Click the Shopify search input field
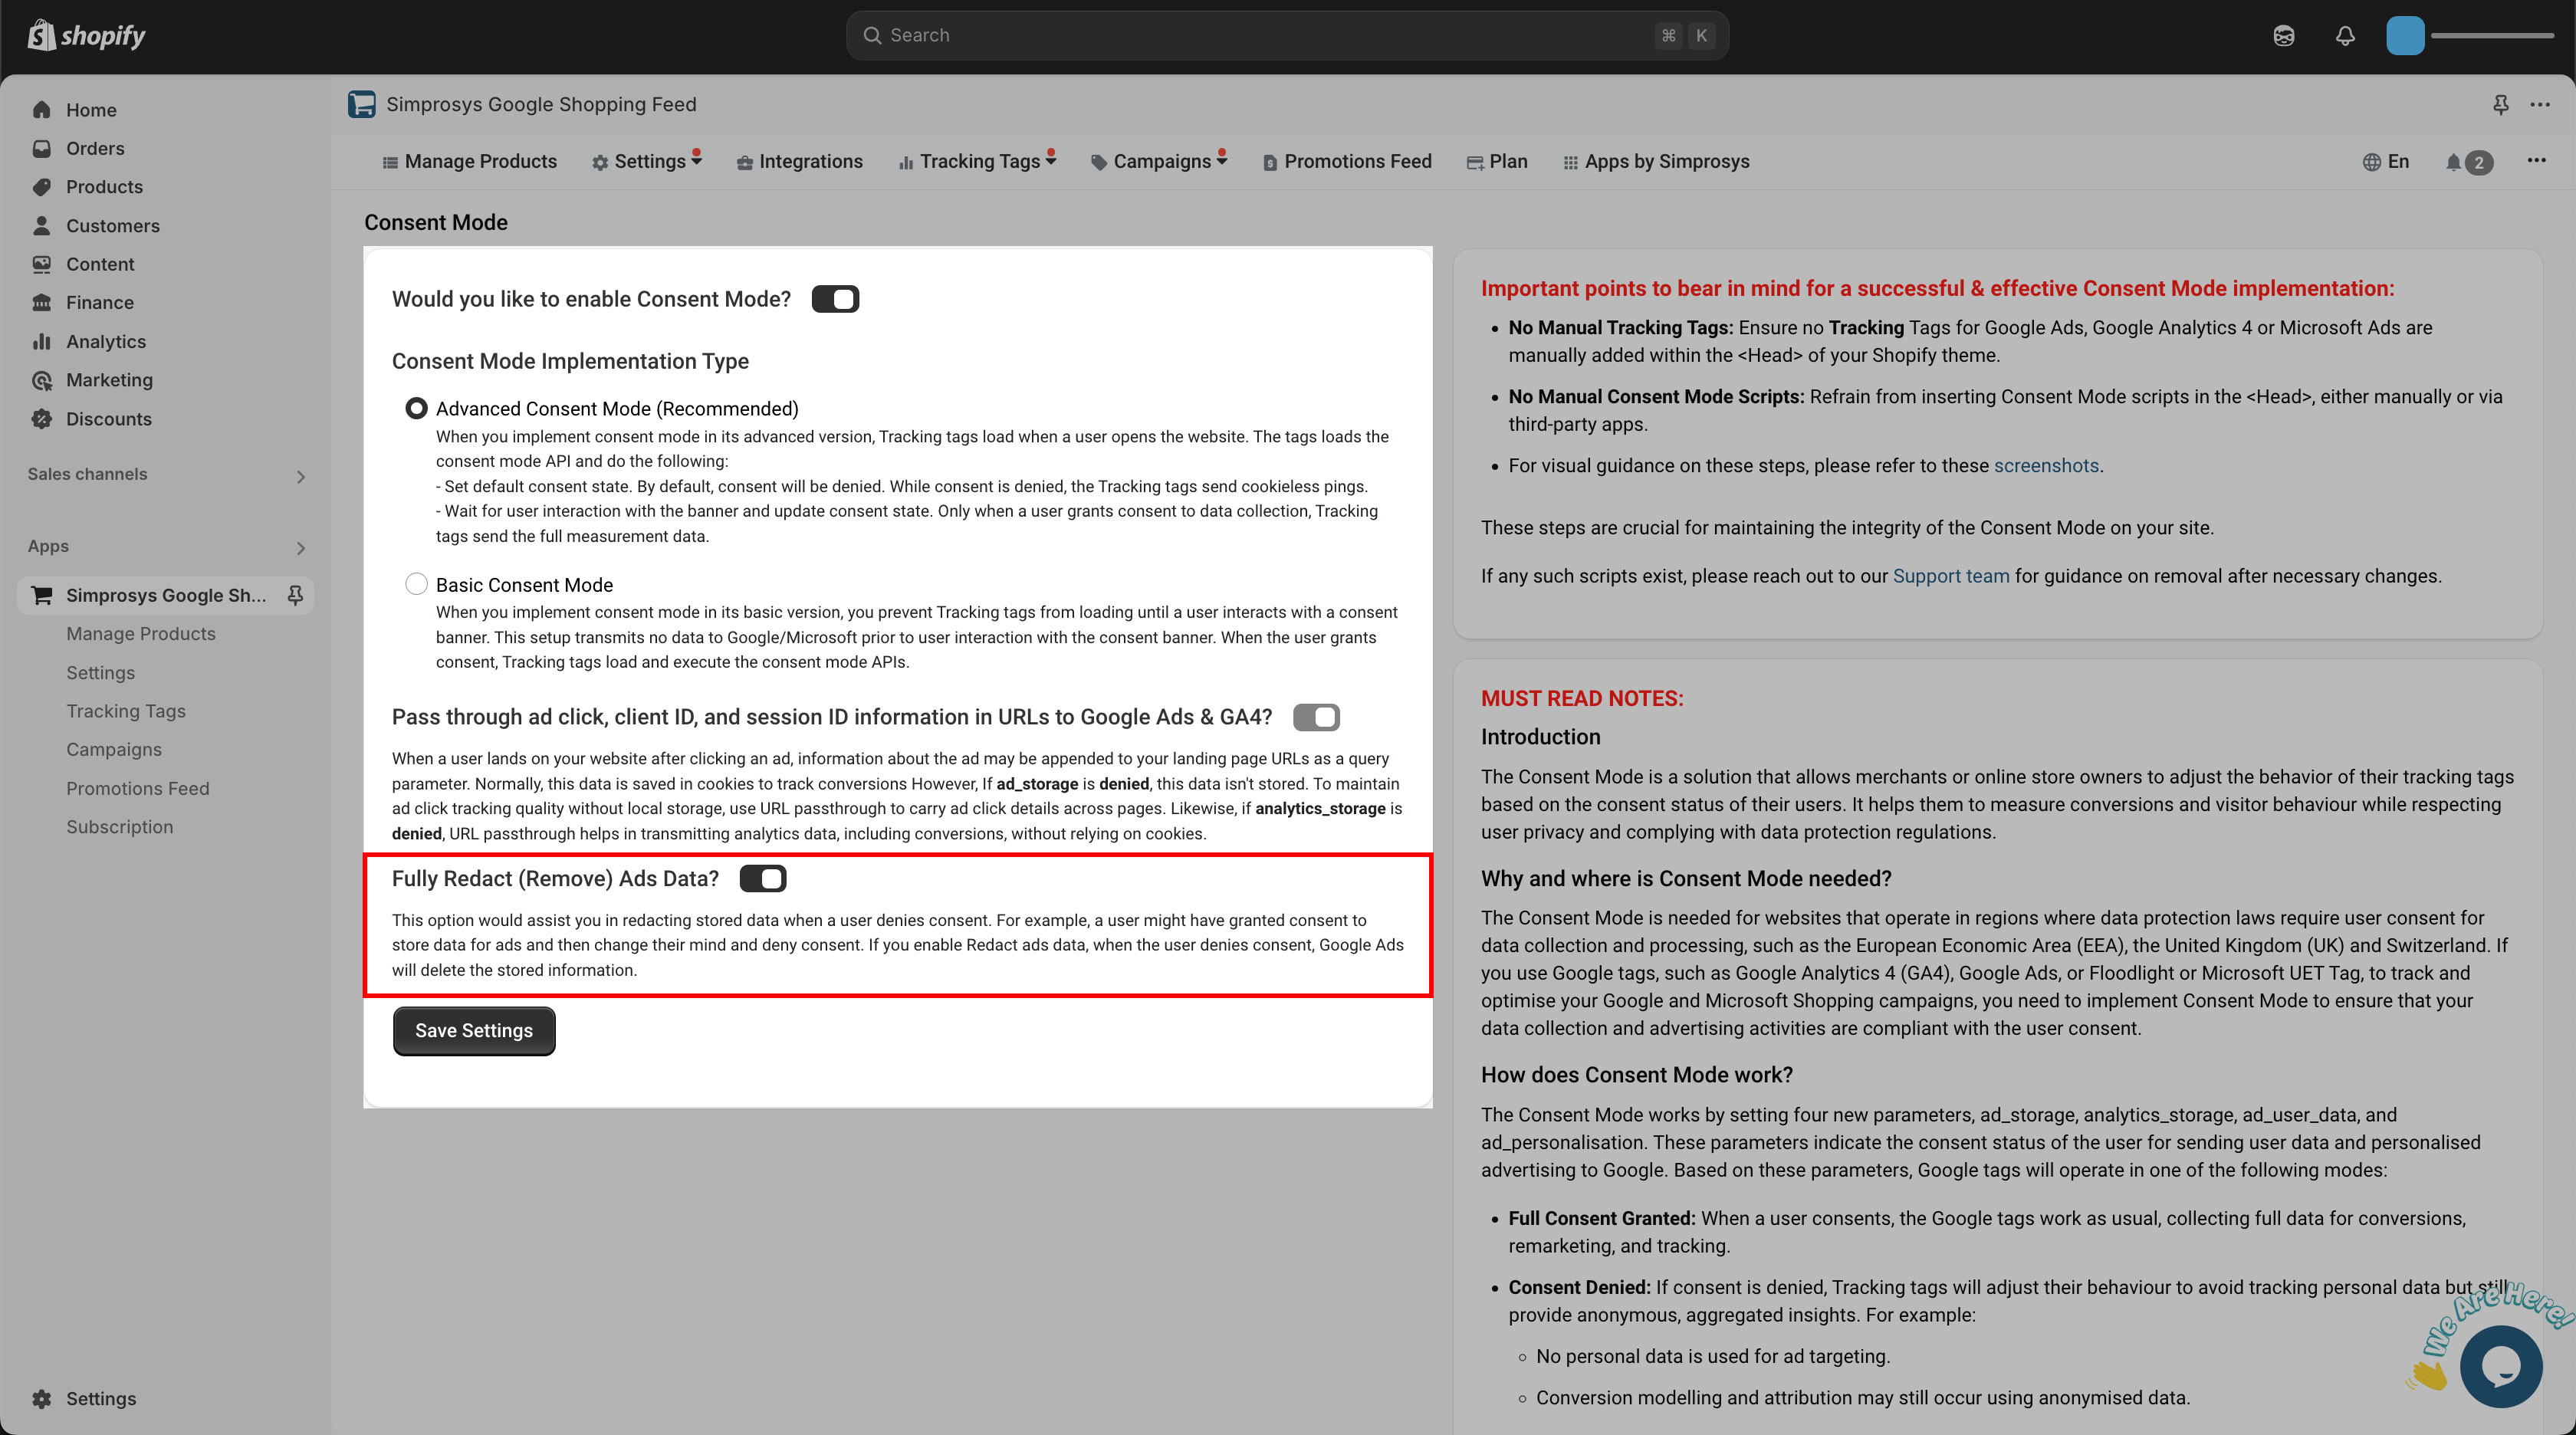Viewport: 2576px width, 1435px height. [x=1288, y=35]
